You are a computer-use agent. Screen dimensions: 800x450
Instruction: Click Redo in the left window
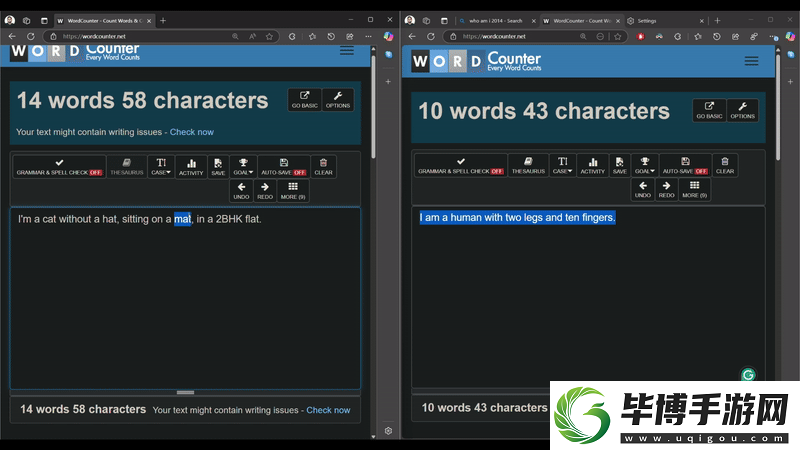(x=265, y=191)
